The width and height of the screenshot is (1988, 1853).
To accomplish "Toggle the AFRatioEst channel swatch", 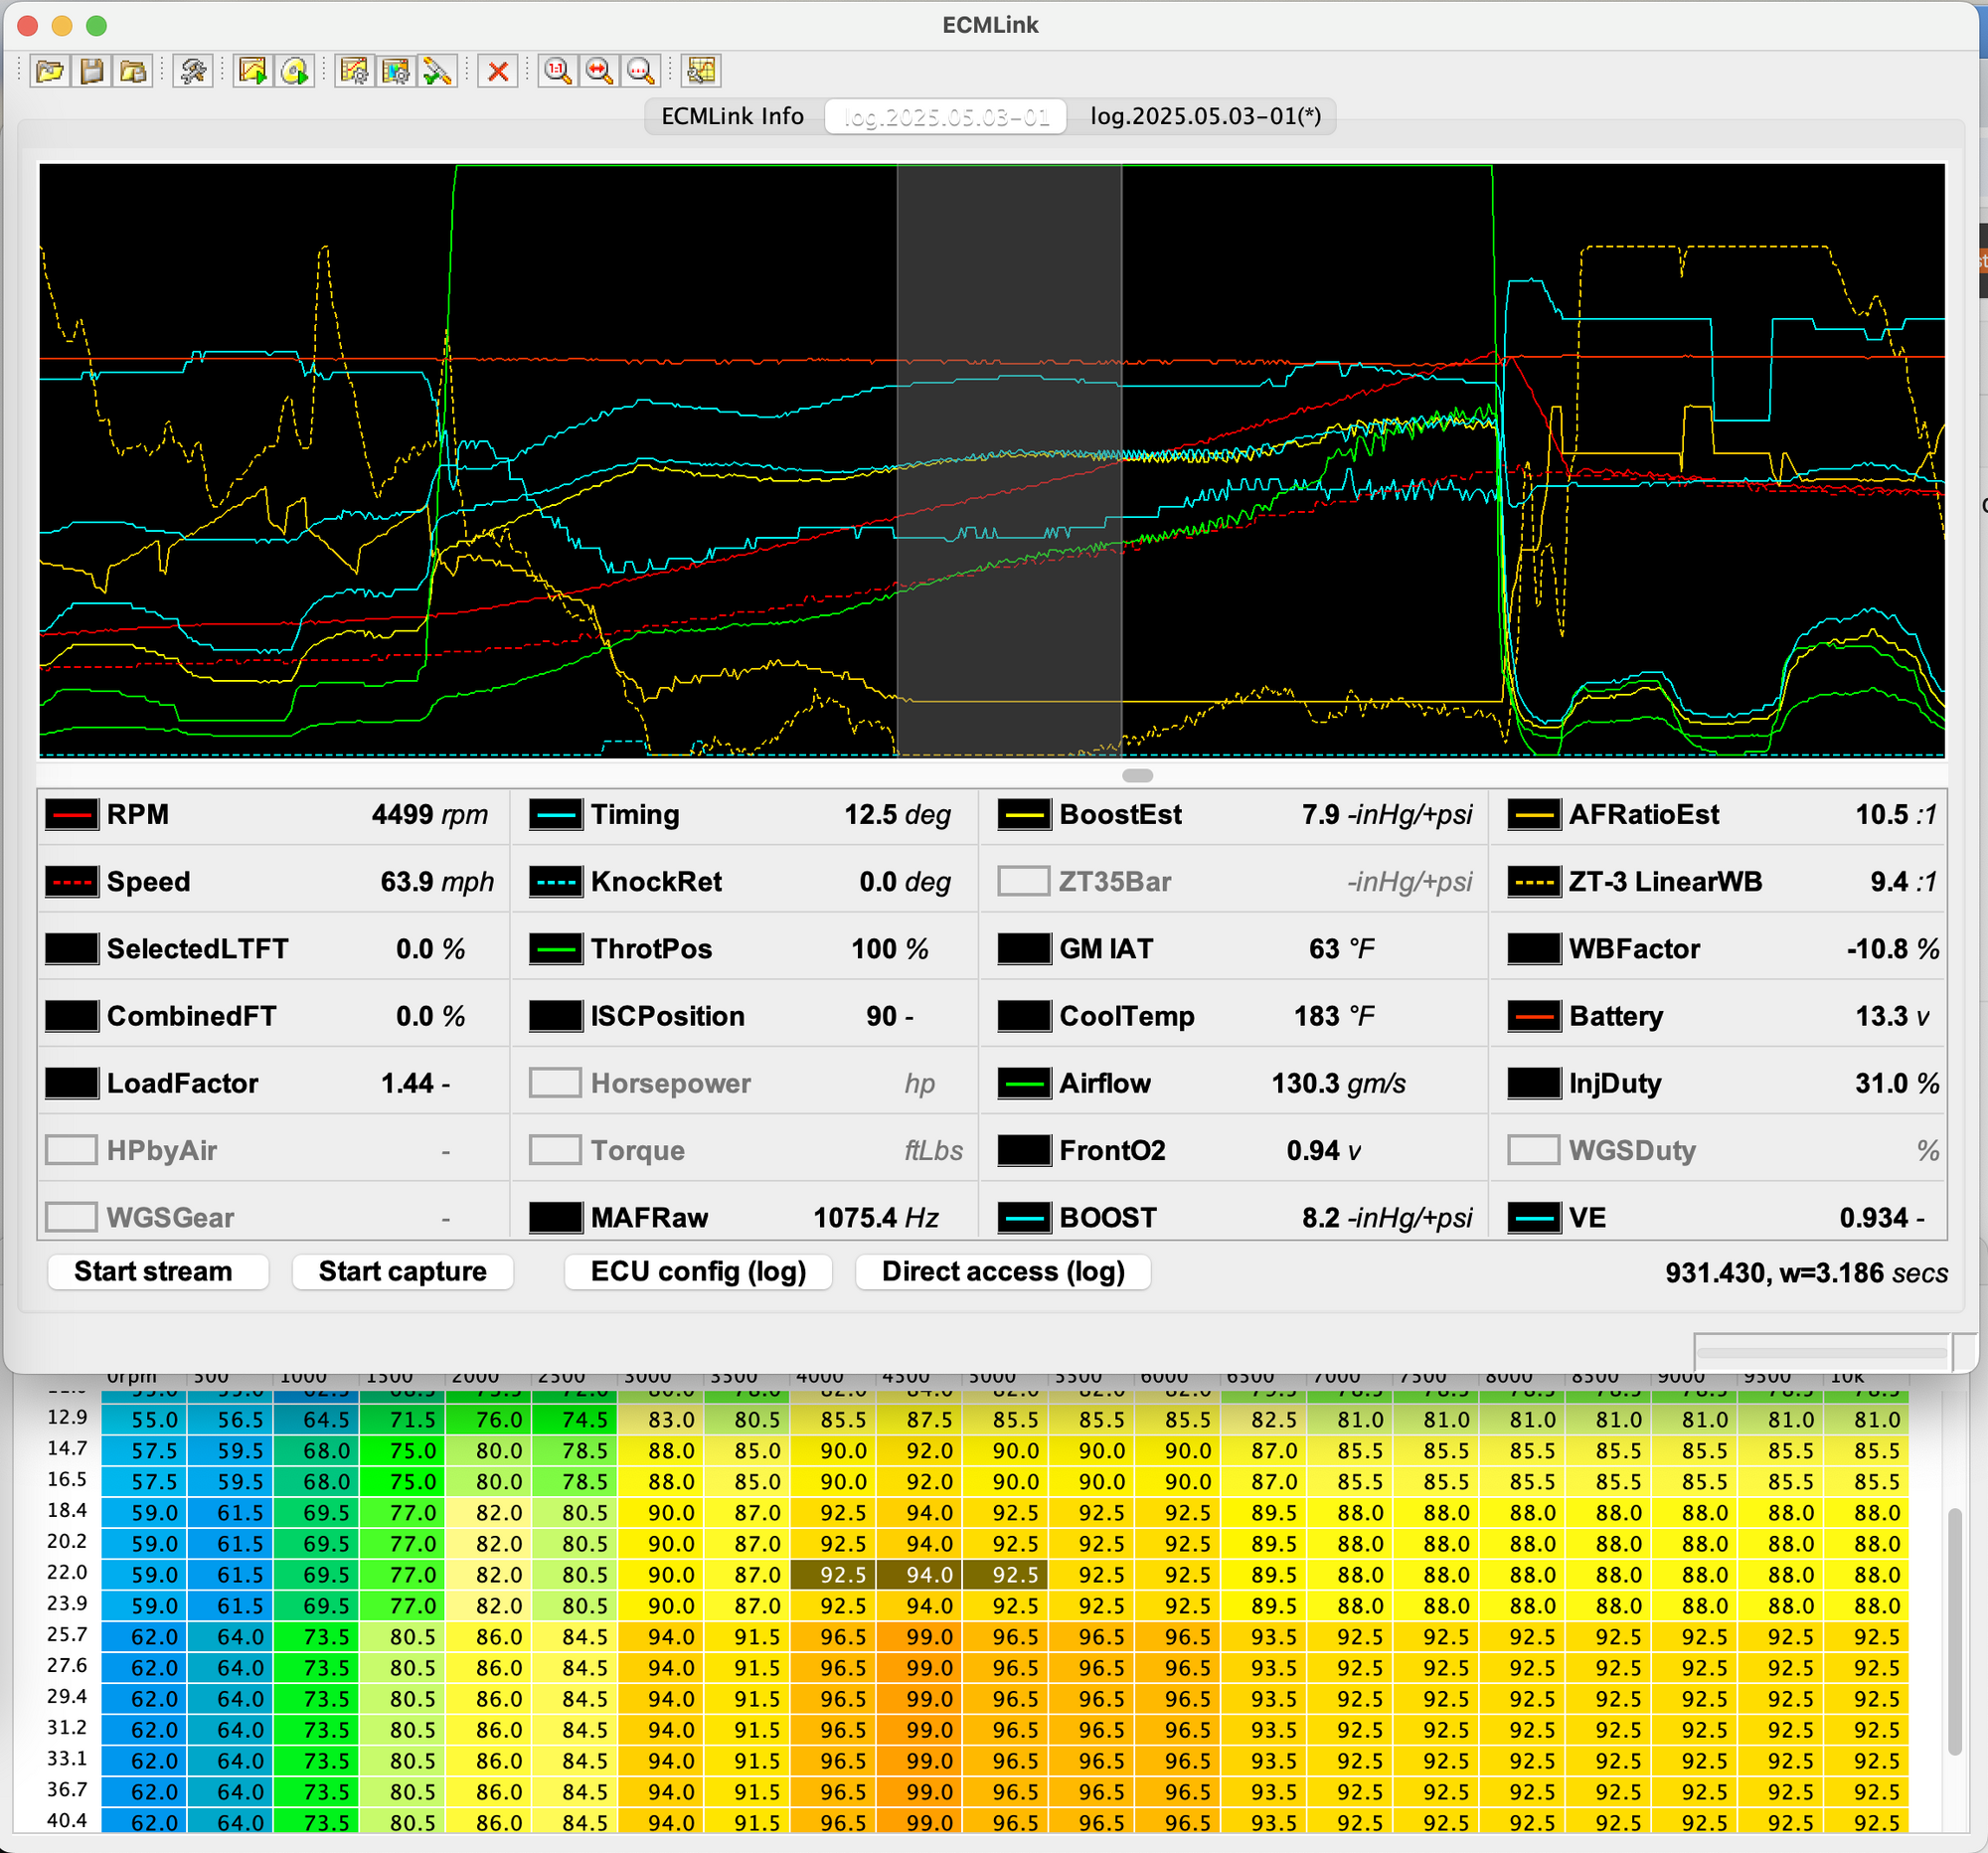I will (1534, 815).
